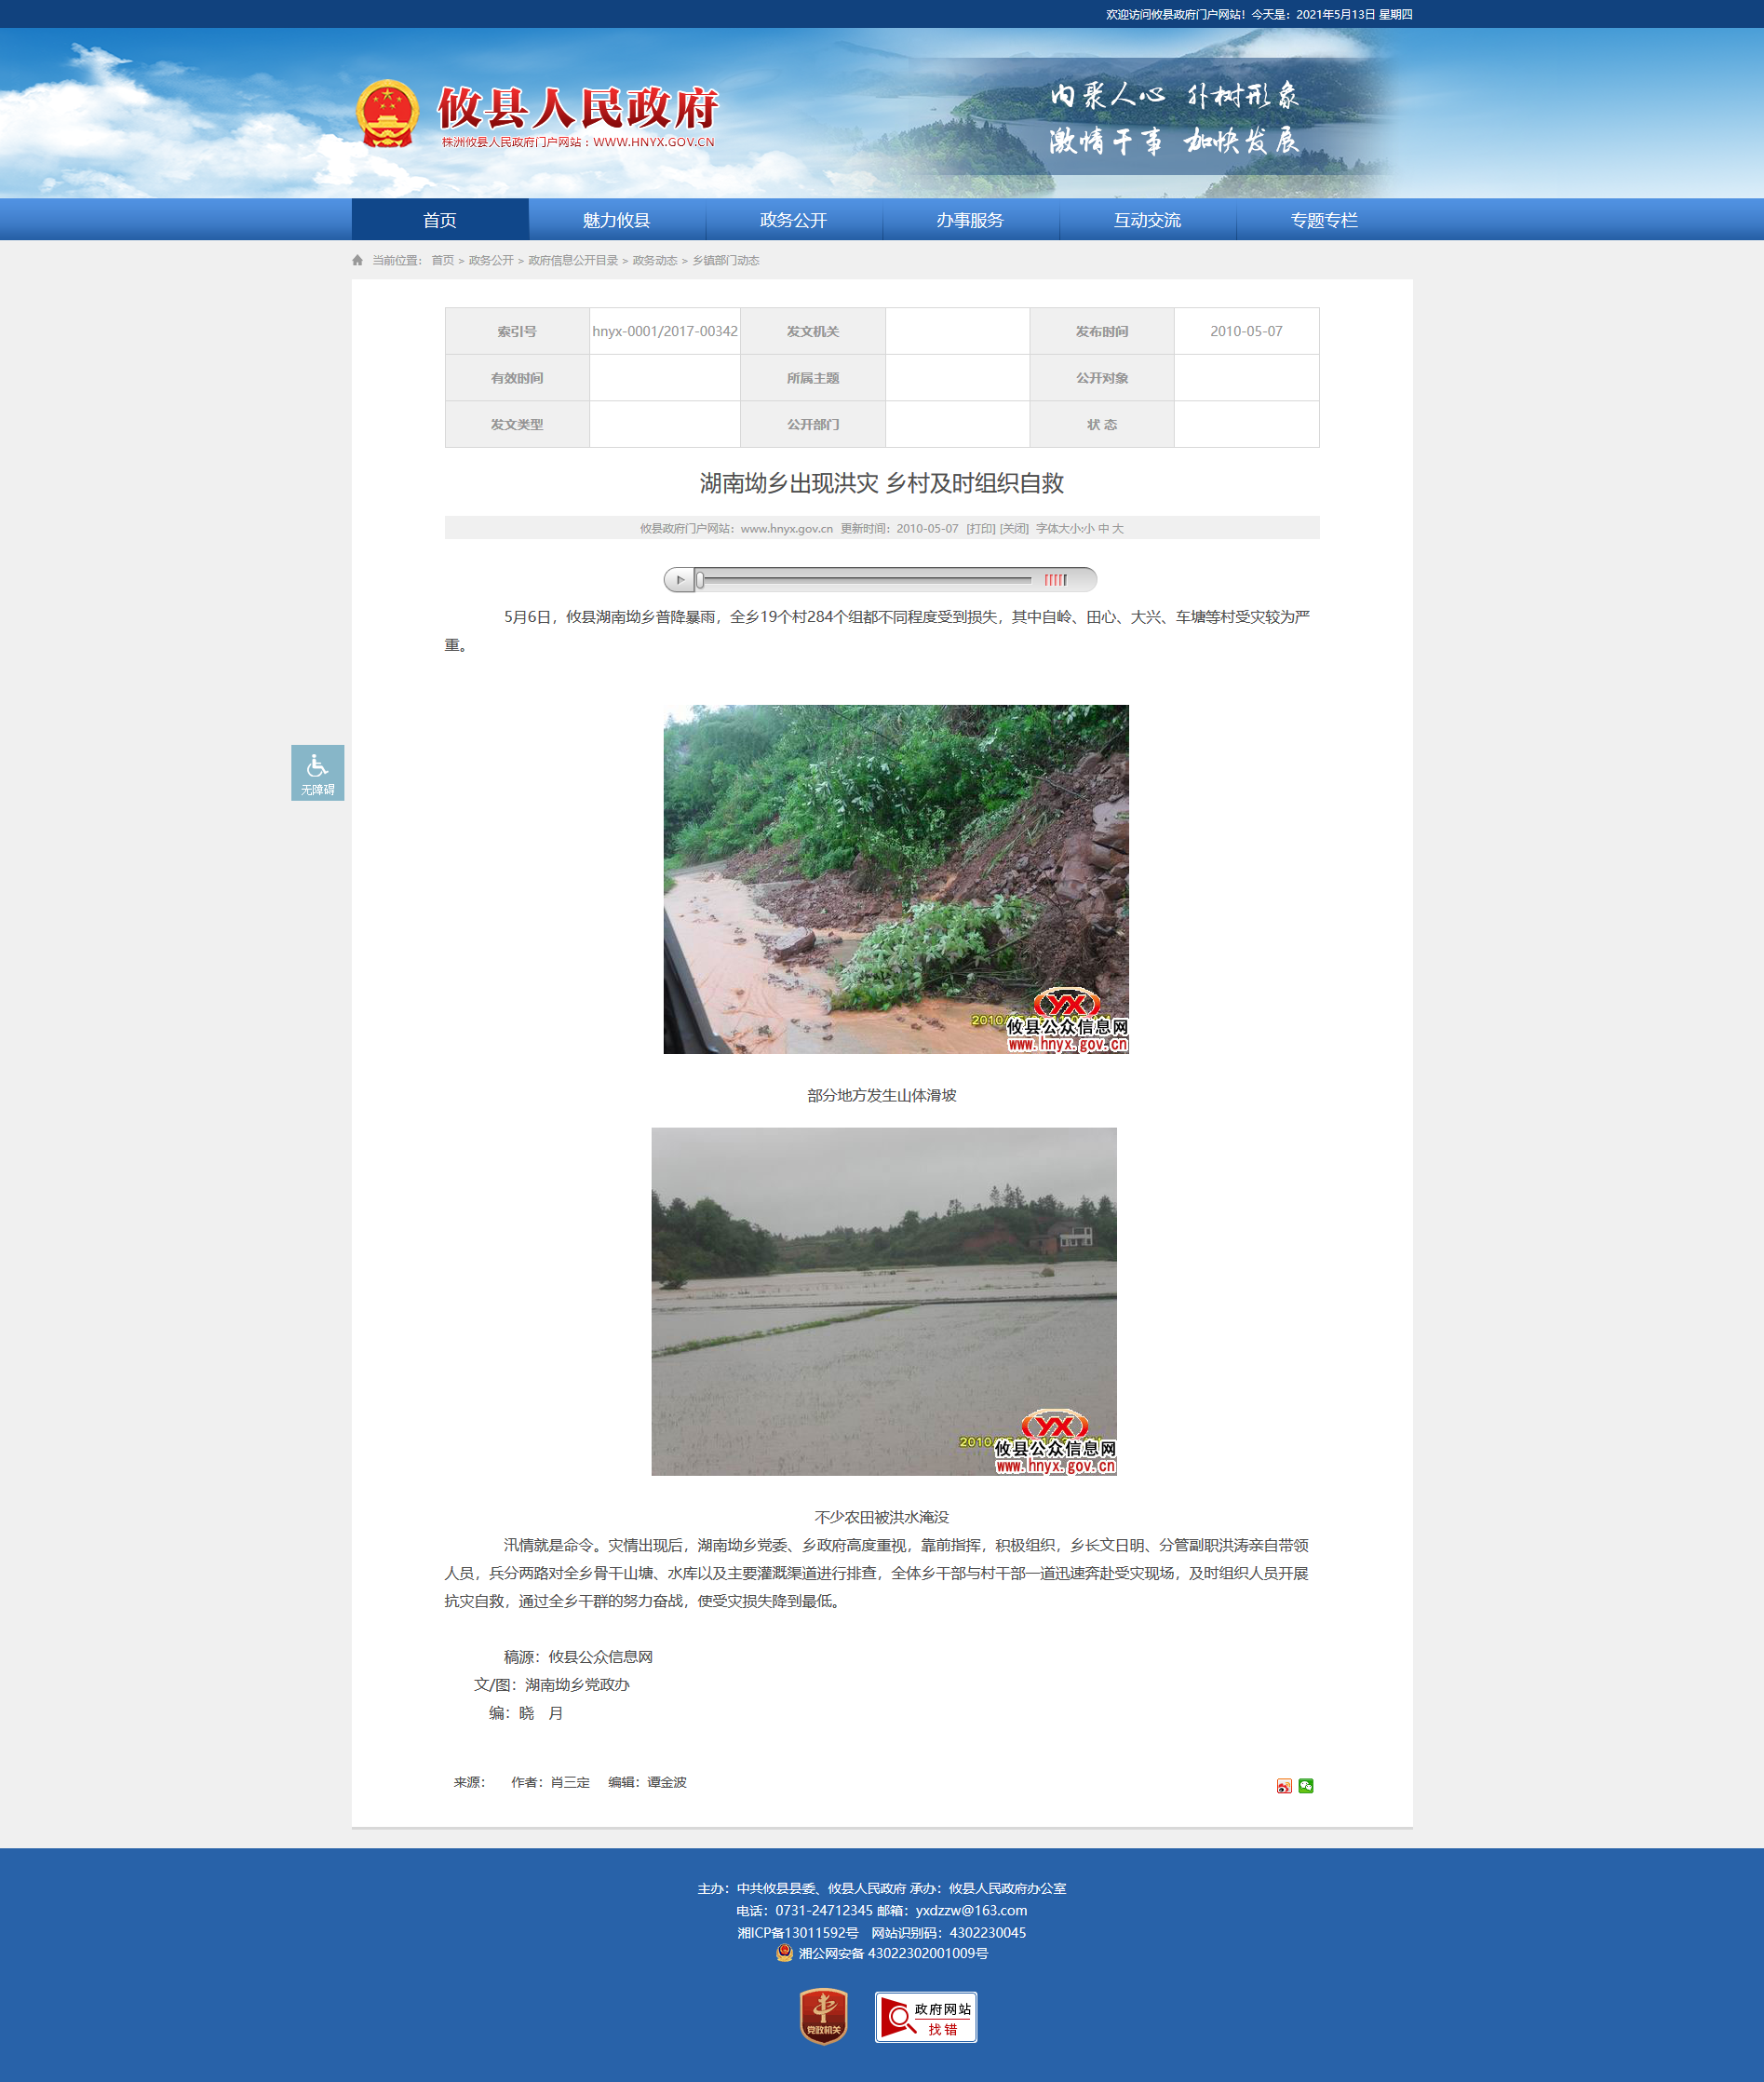
Task: Set font size to 小
Action: pyautogui.click(x=1088, y=528)
